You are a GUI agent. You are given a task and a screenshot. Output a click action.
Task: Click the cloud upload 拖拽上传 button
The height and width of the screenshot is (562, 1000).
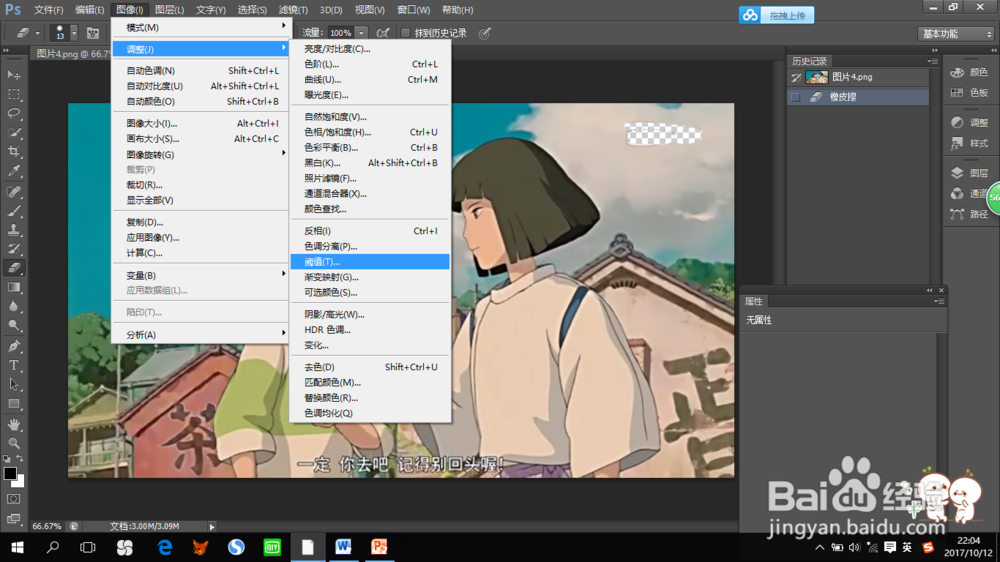[776, 15]
